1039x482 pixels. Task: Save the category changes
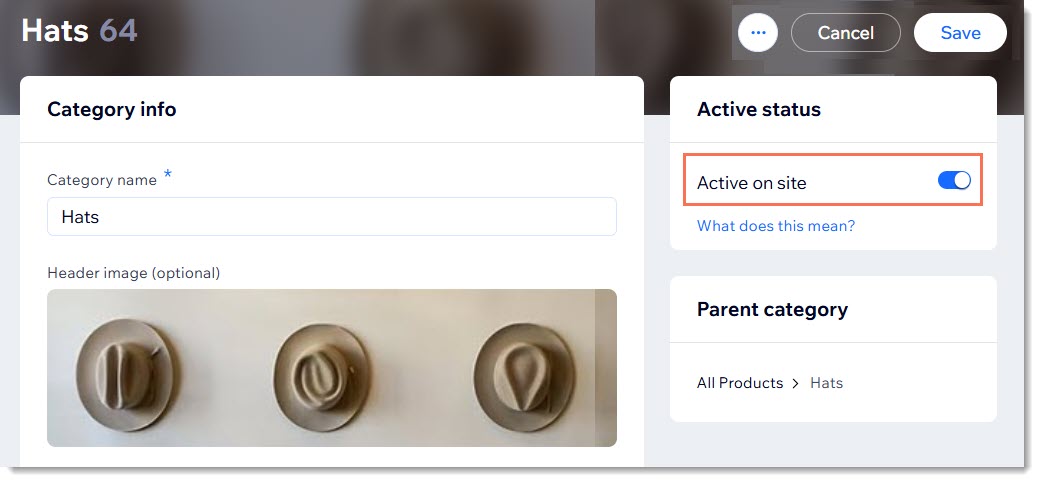tap(960, 33)
